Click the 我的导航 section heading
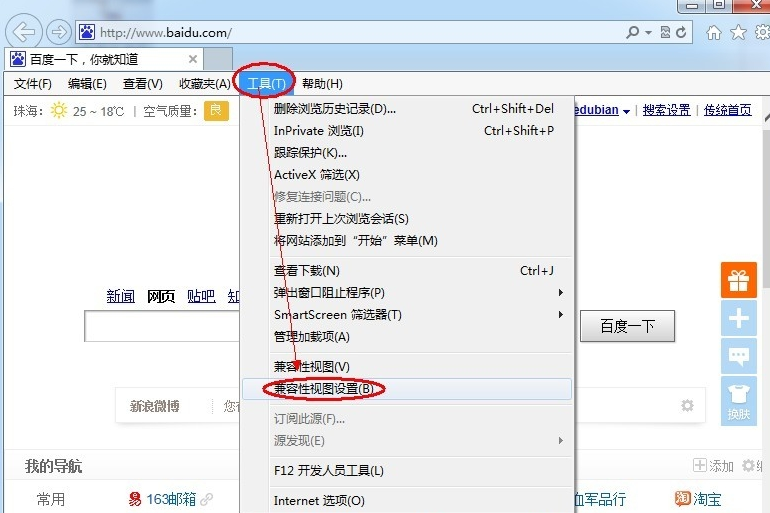Screen dimensions: 770x513 (x=54, y=466)
